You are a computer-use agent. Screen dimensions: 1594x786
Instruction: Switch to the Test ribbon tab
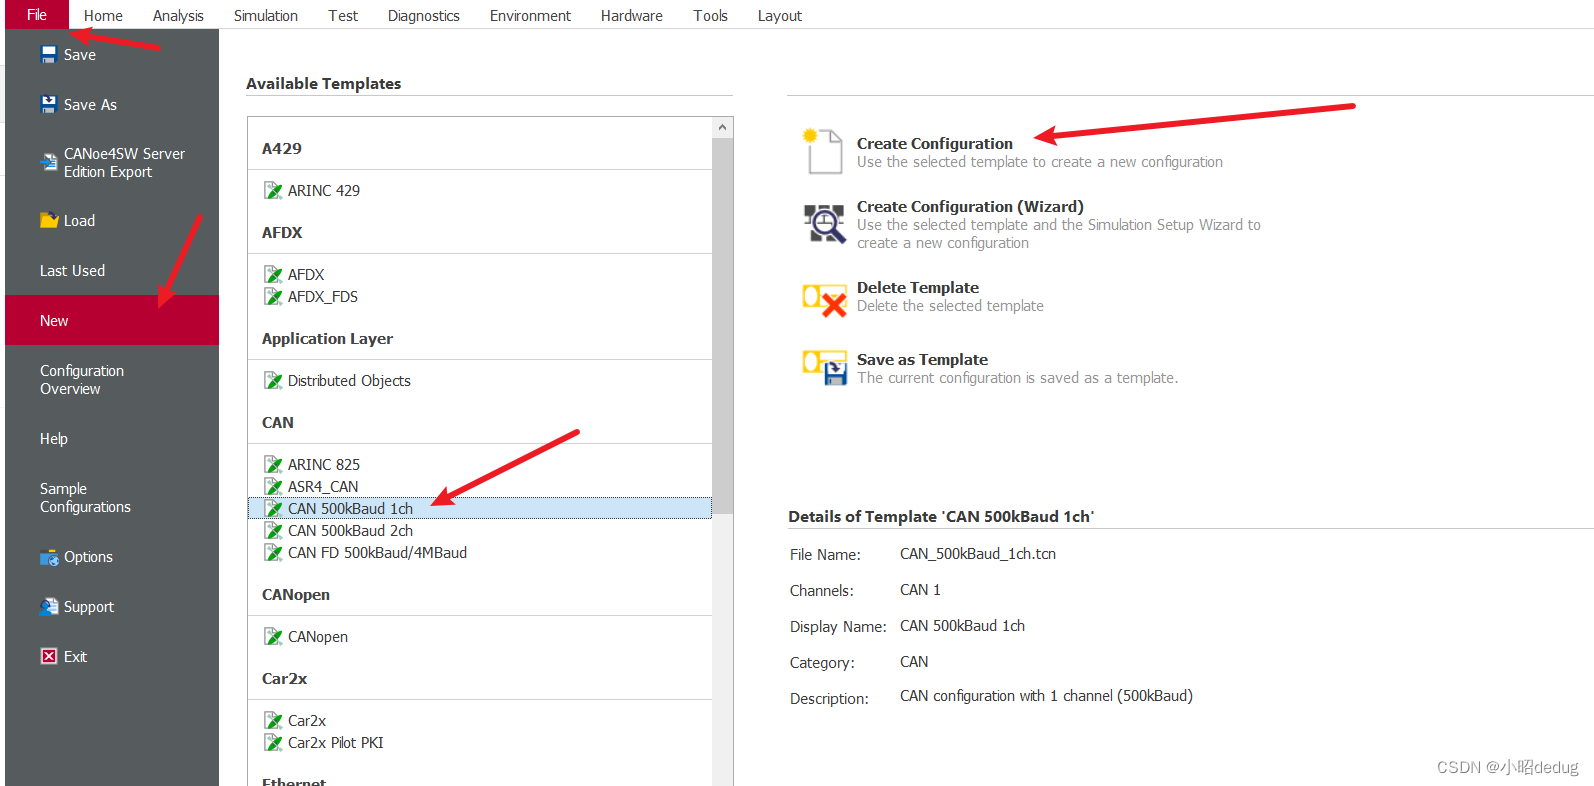pos(343,16)
